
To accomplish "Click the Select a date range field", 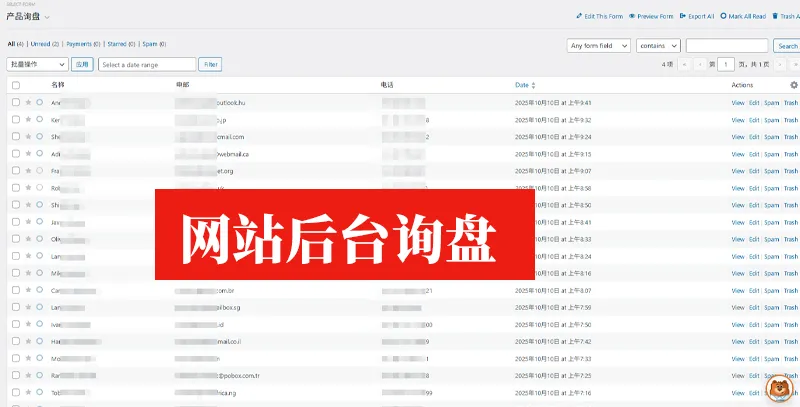I will point(146,64).
